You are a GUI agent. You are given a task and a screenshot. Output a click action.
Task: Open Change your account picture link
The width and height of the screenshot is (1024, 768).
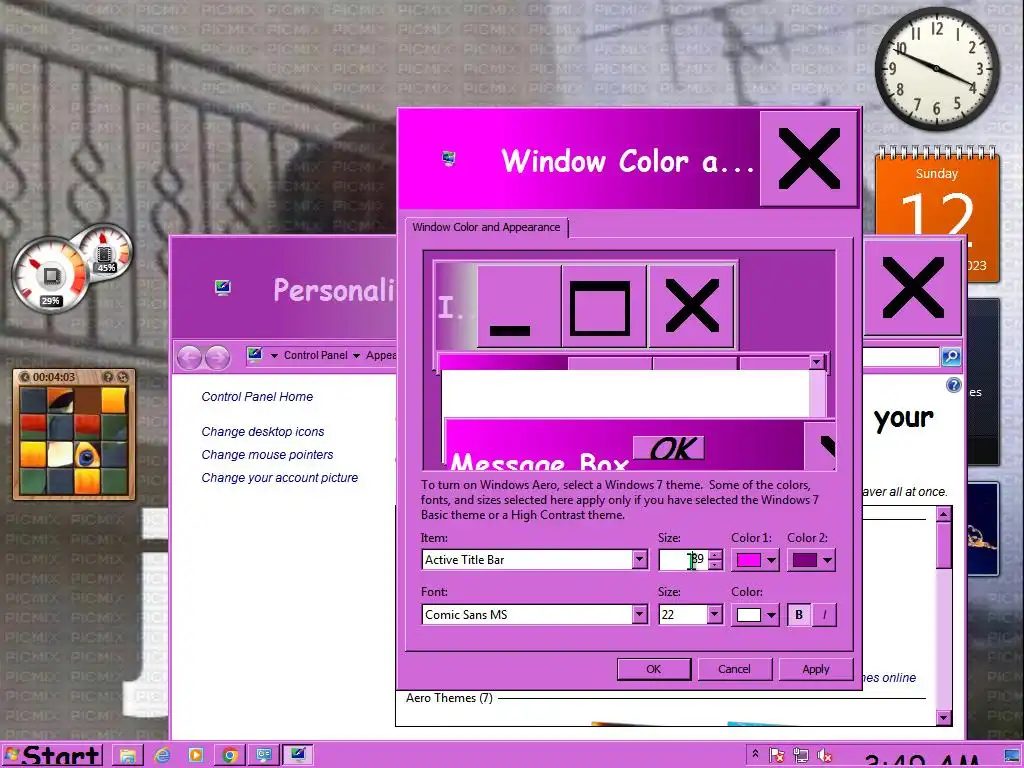tap(280, 477)
